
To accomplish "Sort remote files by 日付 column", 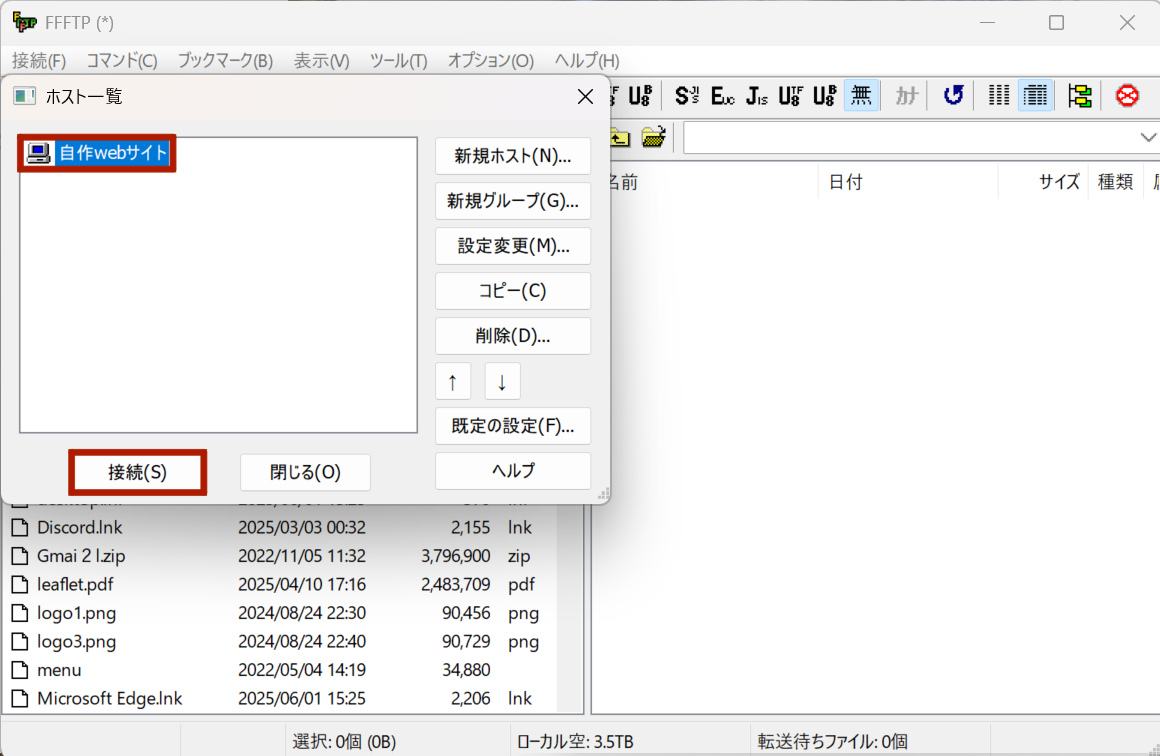I will 845,182.
